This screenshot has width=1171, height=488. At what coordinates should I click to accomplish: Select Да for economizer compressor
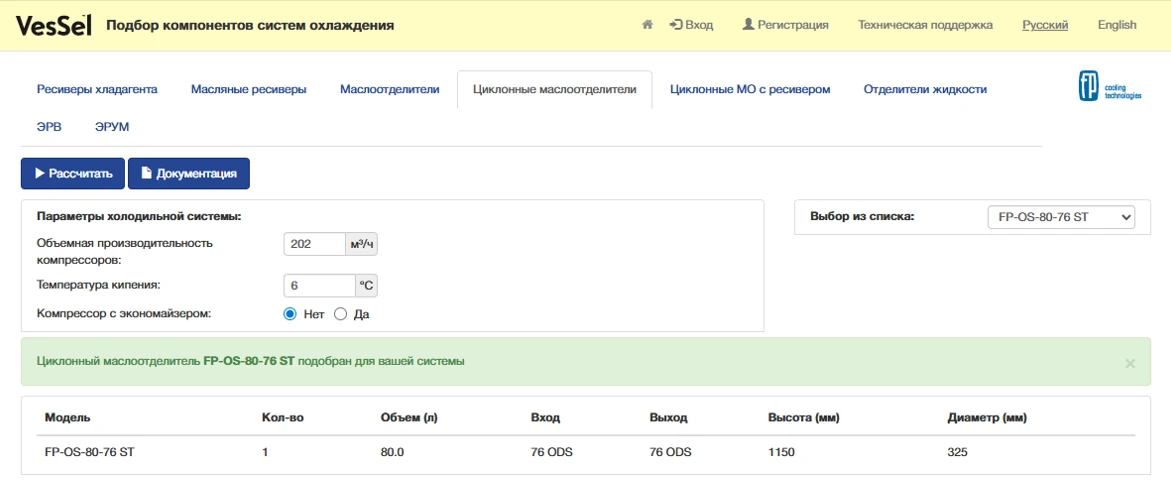(x=341, y=315)
